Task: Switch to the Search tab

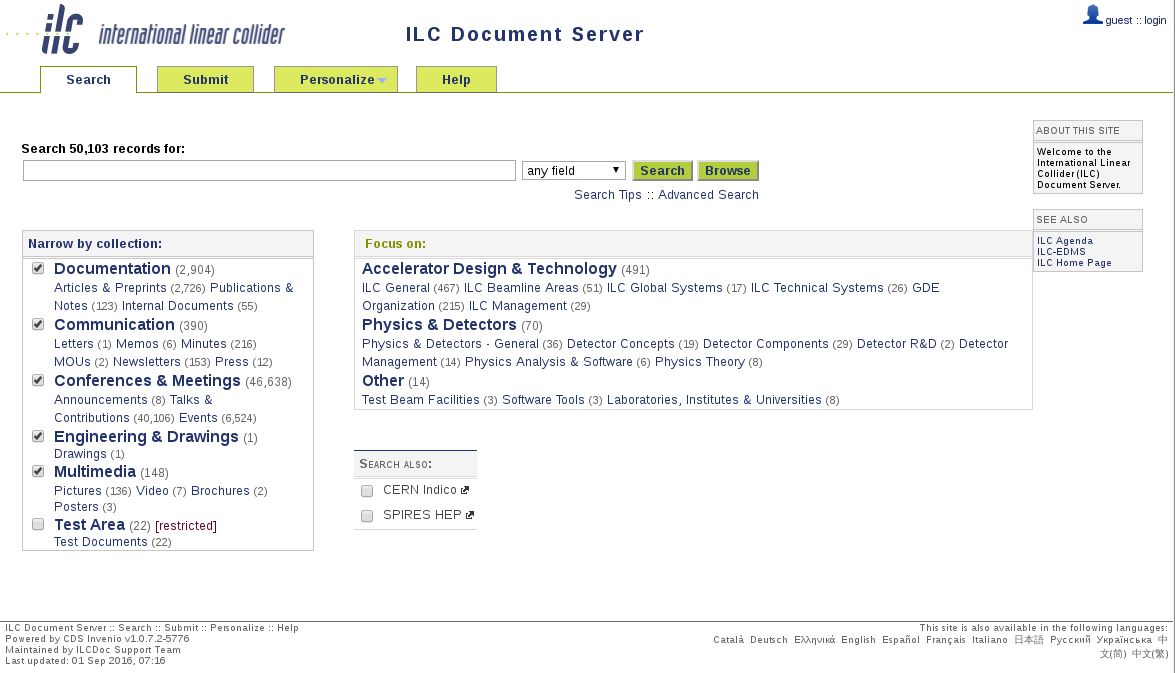Action: [x=88, y=79]
